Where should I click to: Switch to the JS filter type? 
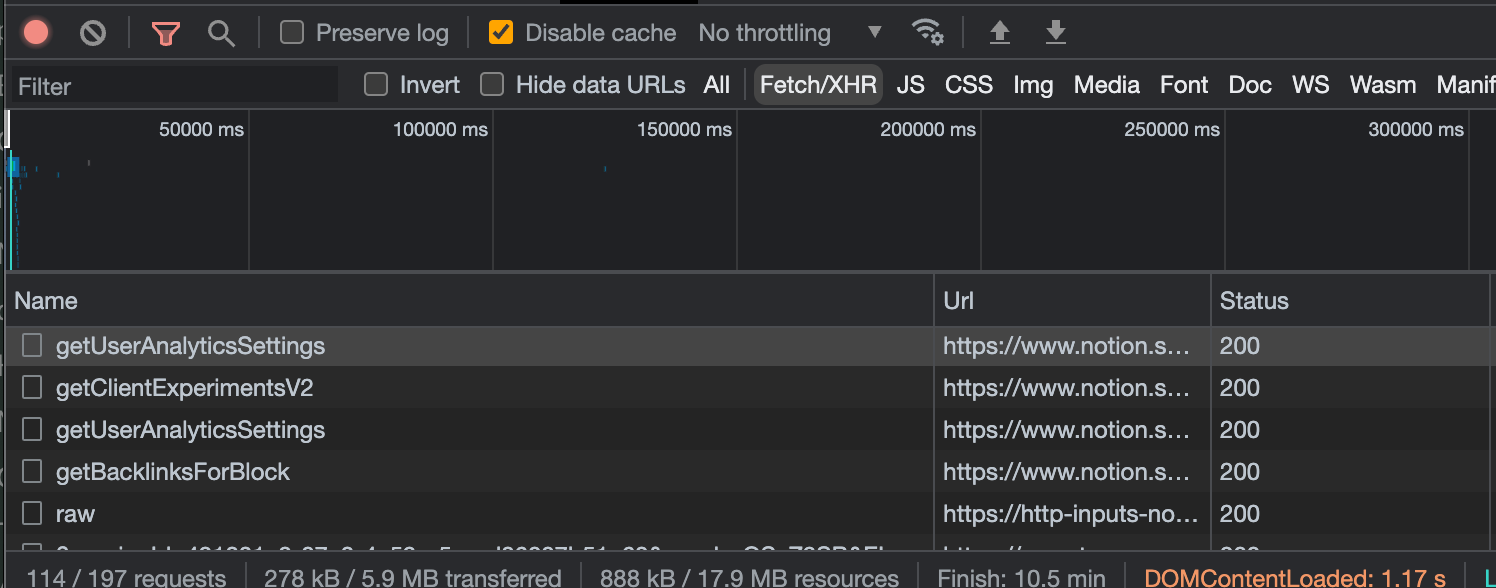pyautogui.click(x=910, y=85)
